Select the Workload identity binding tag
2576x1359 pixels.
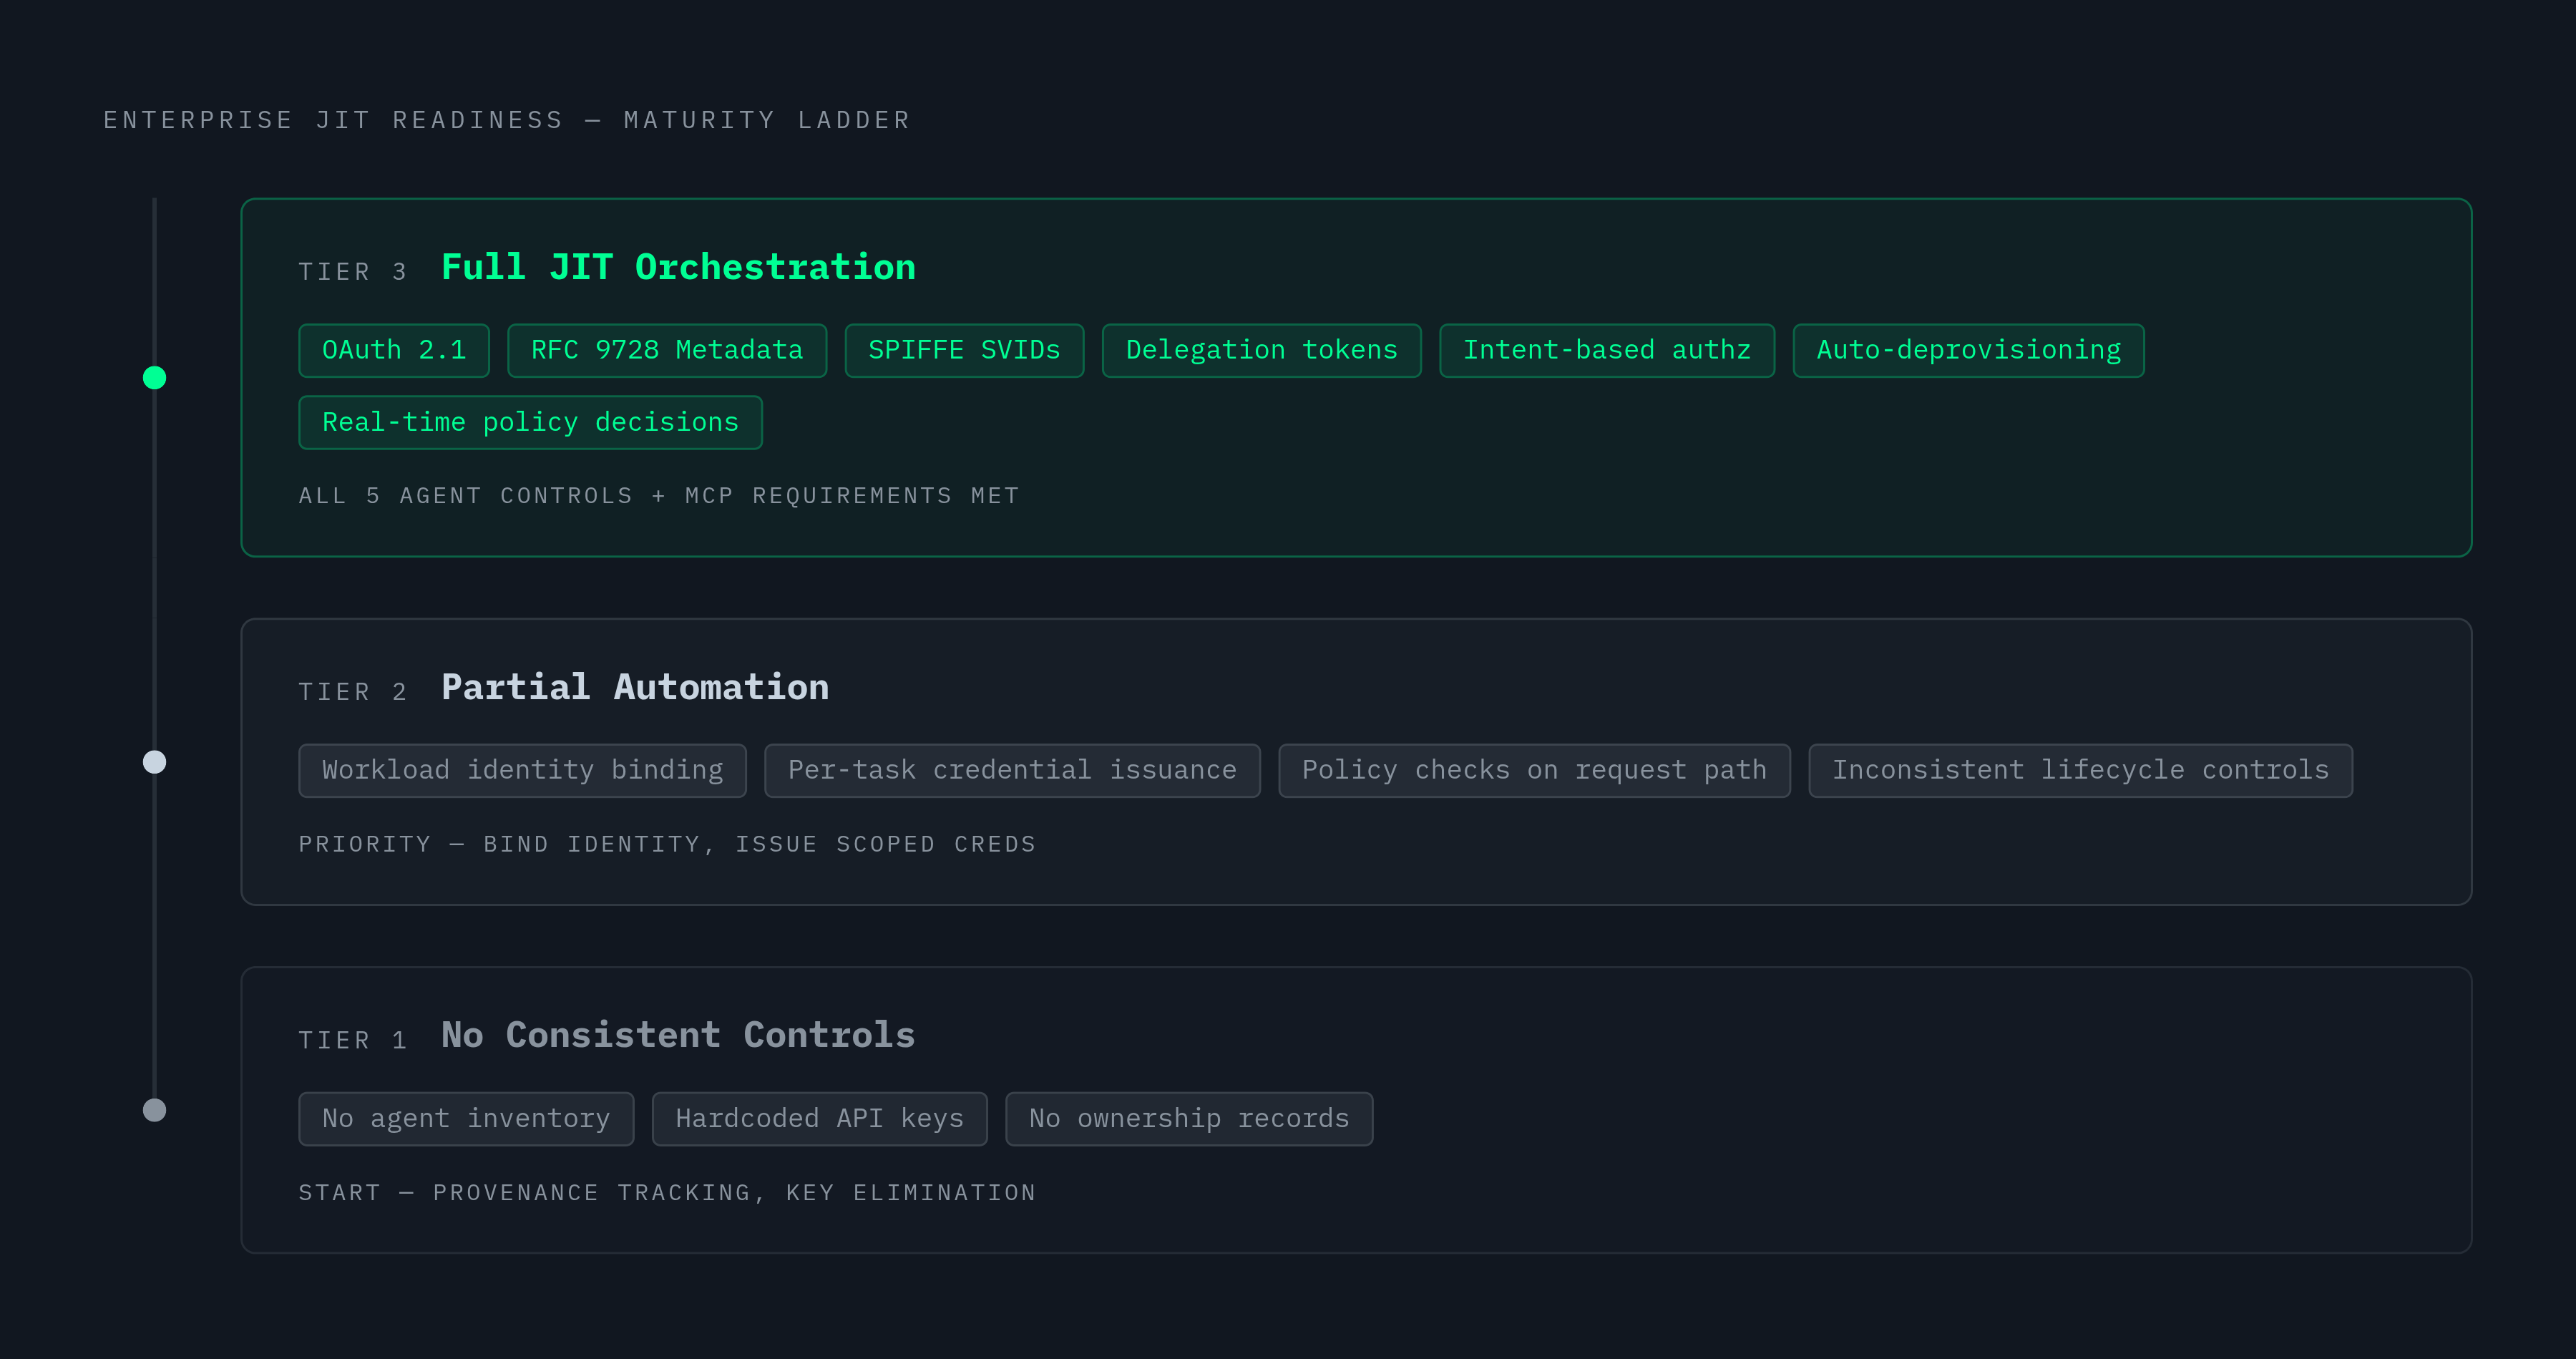point(522,770)
